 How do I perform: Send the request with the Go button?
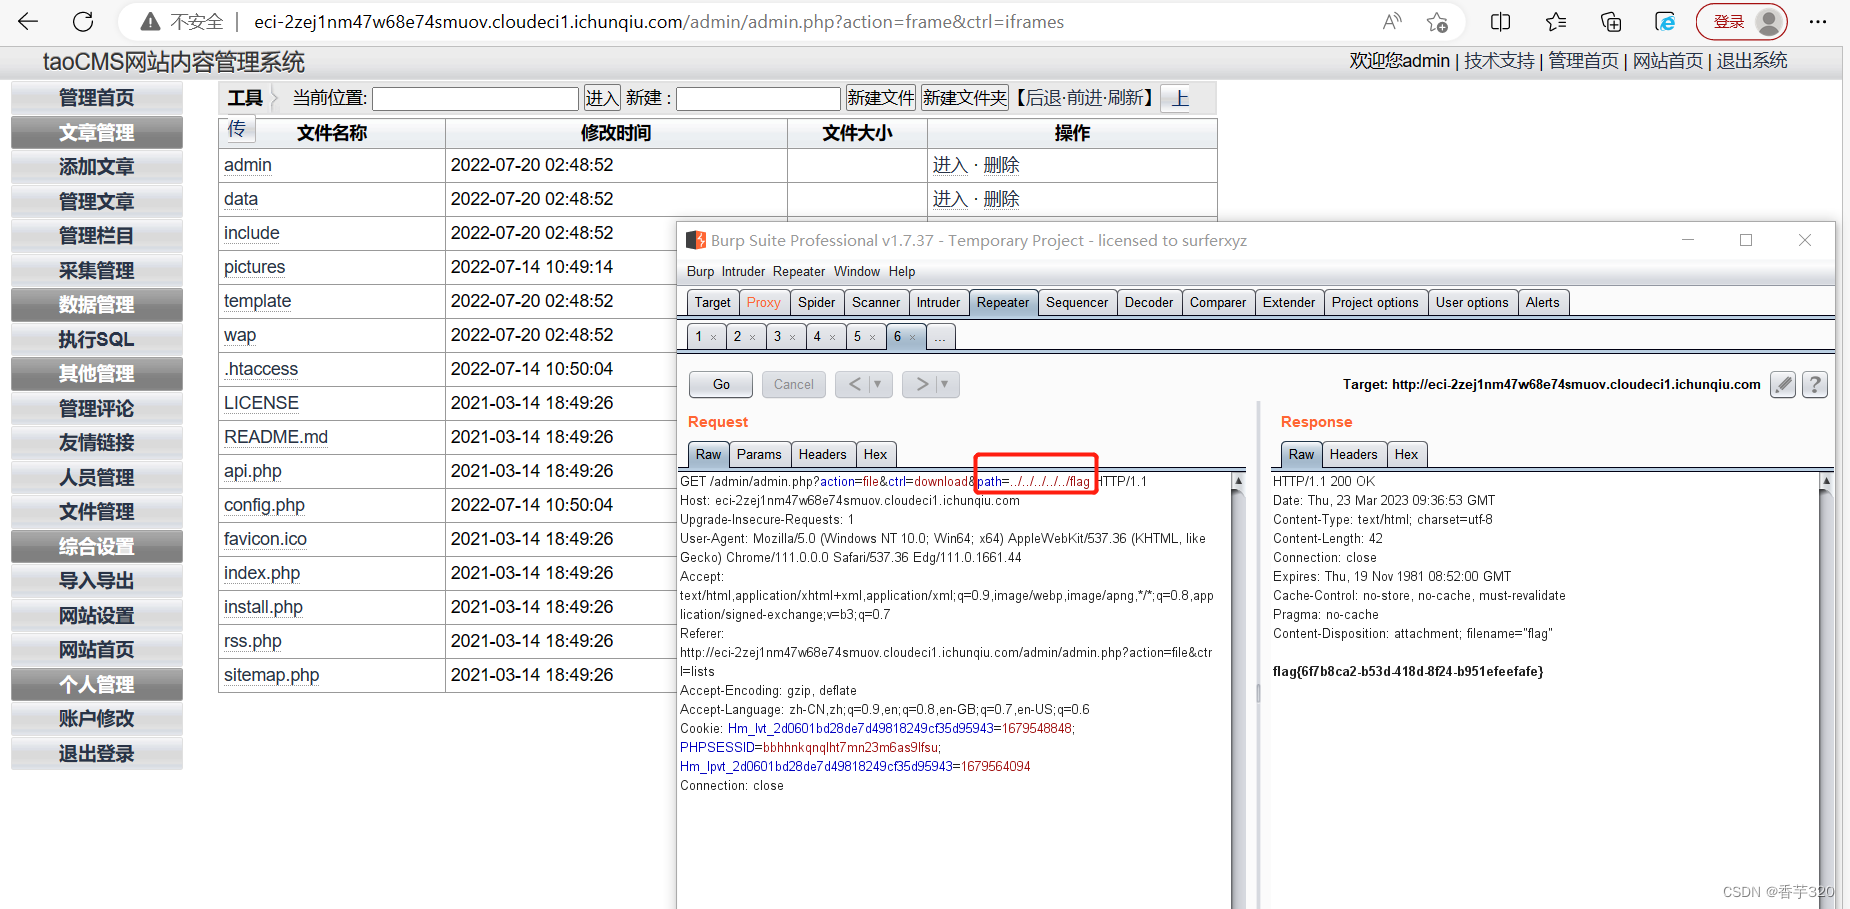[x=721, y=384]
